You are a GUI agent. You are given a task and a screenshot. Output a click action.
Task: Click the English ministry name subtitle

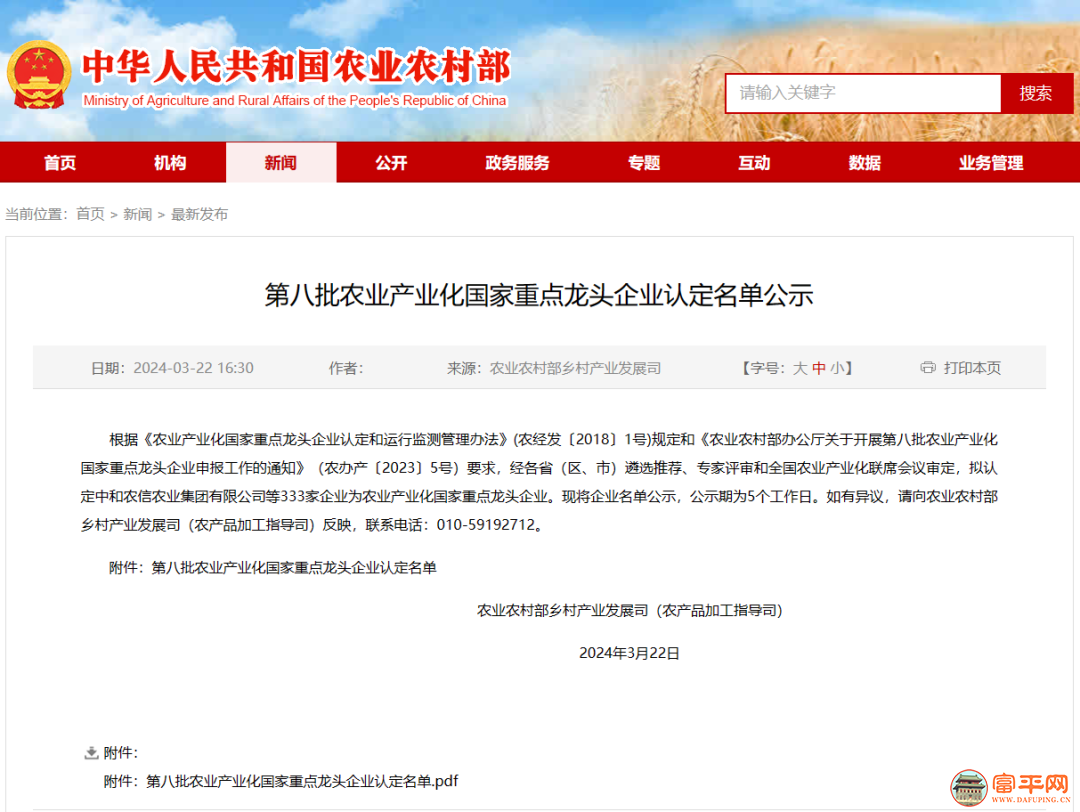[x=295, y=101]
